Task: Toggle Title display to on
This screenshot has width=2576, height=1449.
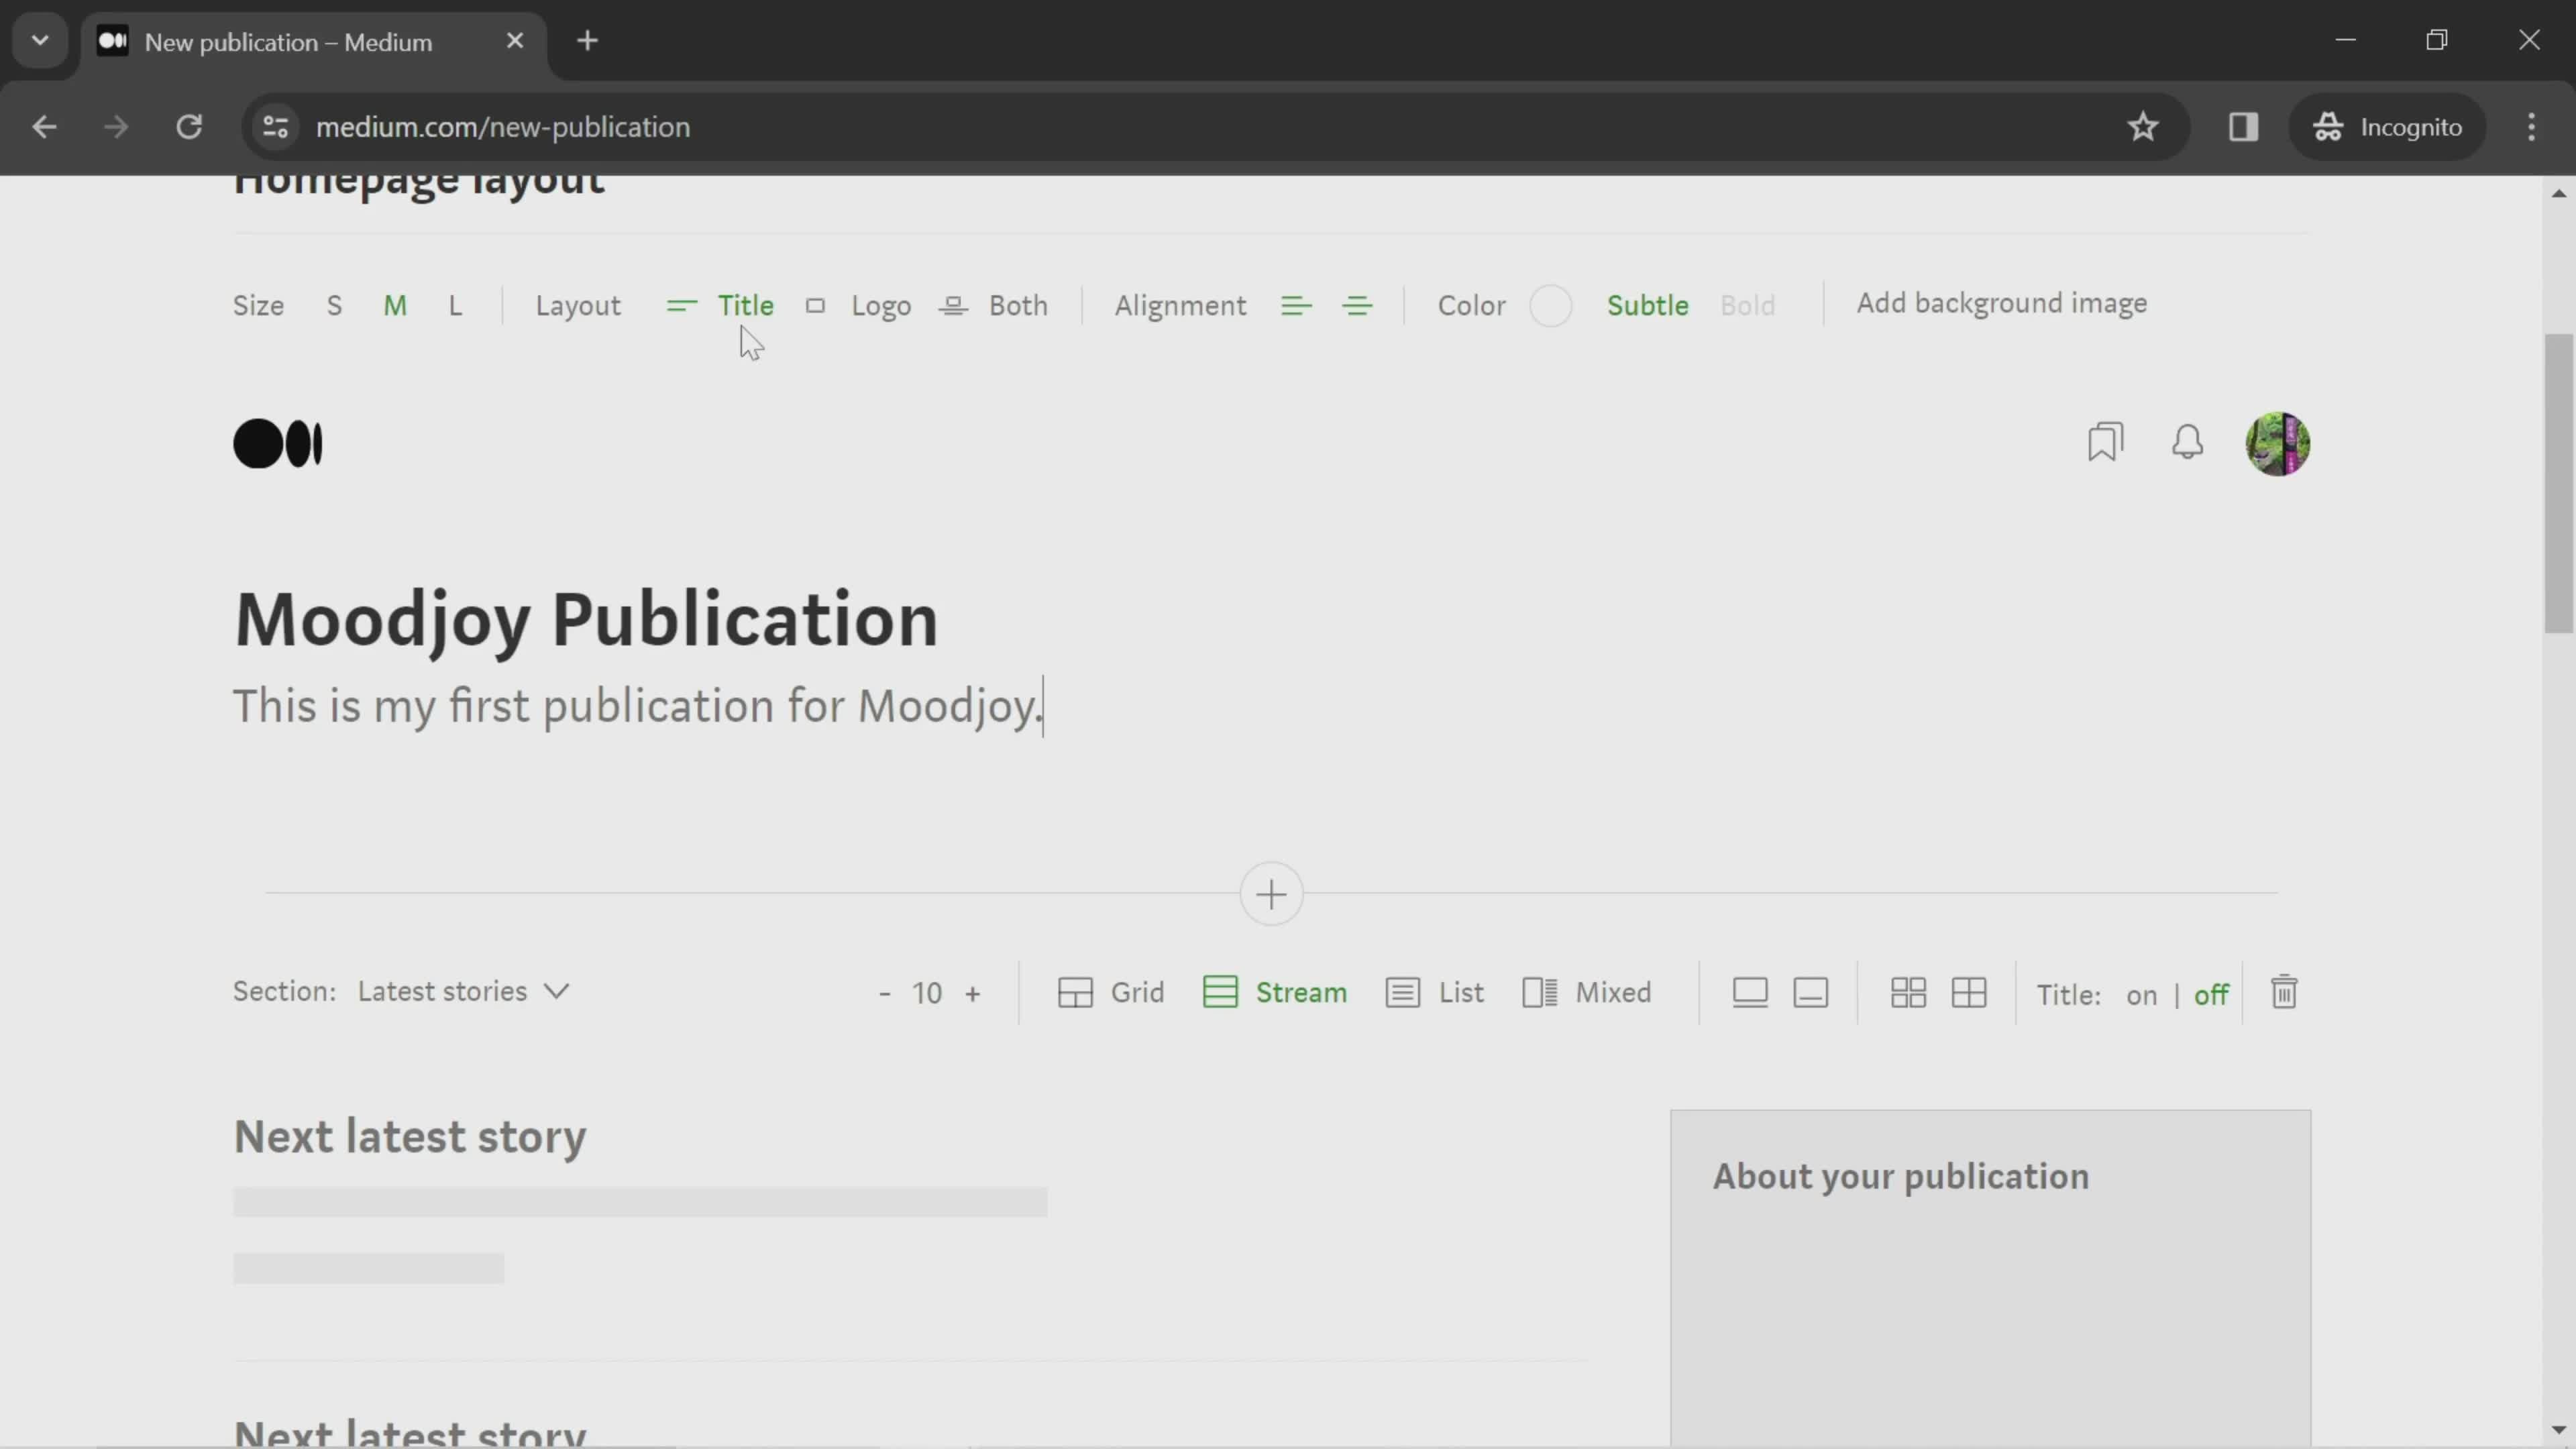Action: tap(2141, 994)
